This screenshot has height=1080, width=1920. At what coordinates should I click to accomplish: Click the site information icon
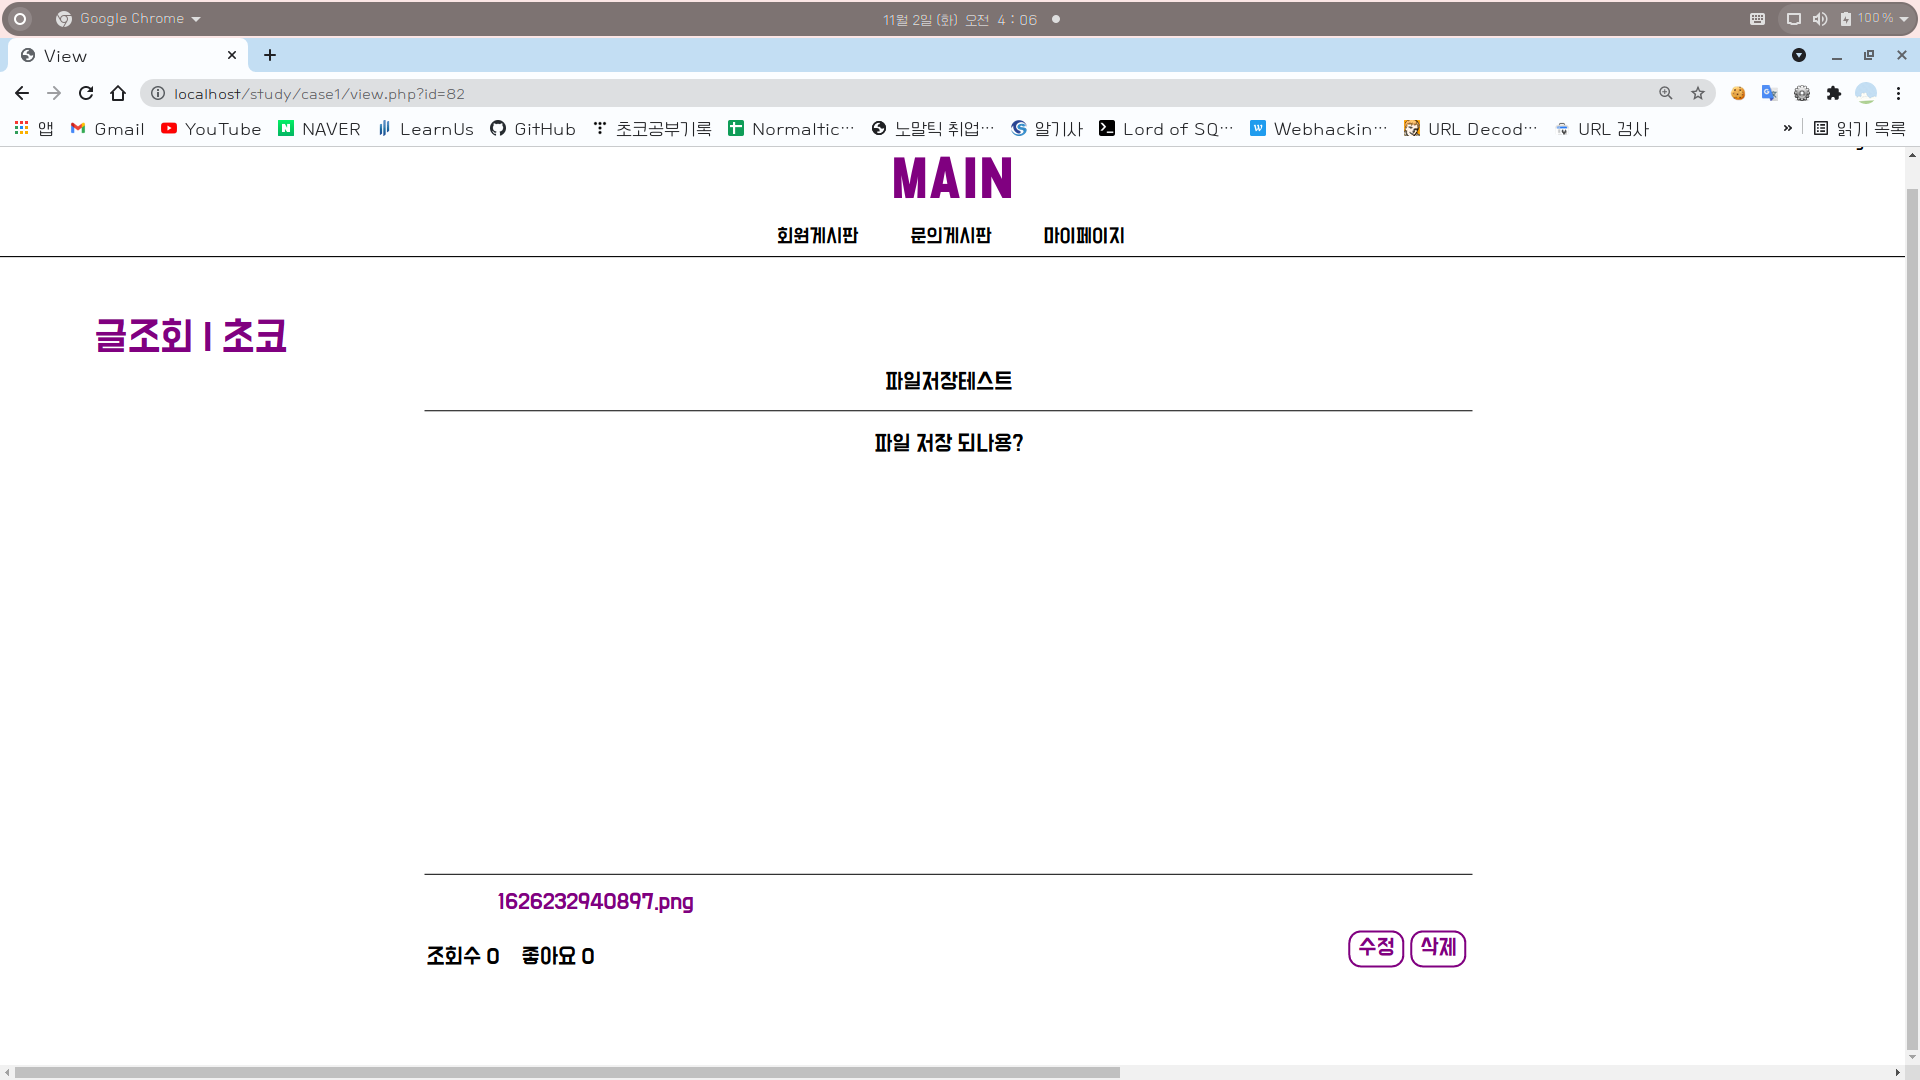[x=158, y=93]
